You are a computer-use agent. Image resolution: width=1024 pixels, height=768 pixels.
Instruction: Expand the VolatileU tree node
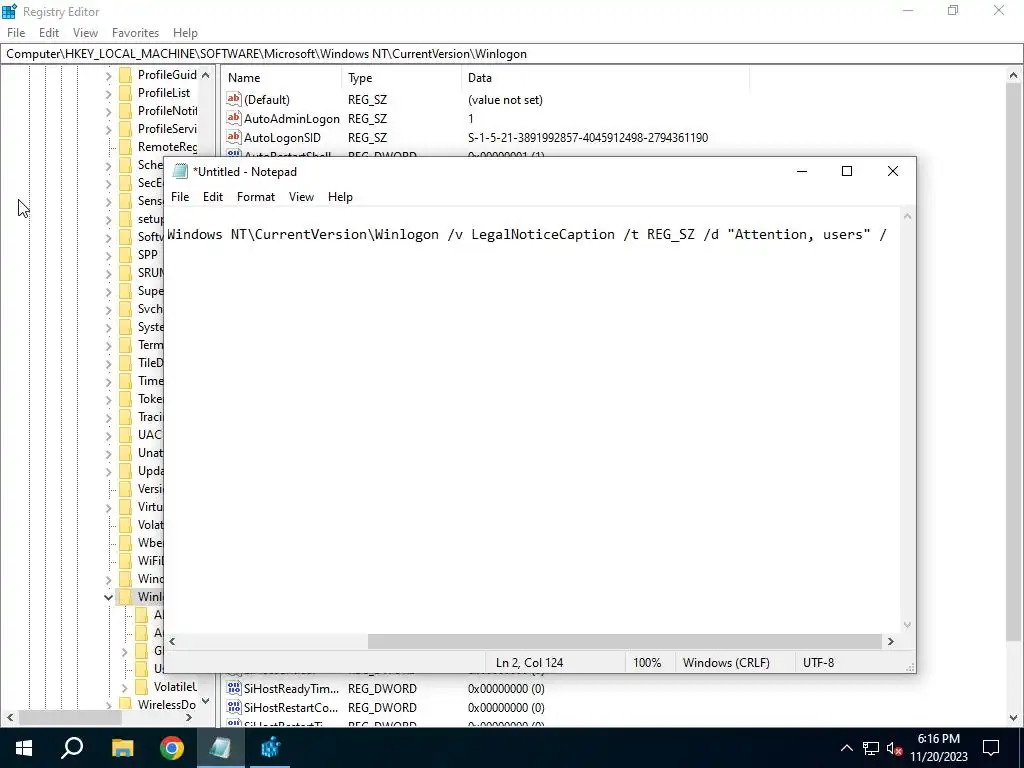click(124, 687)
